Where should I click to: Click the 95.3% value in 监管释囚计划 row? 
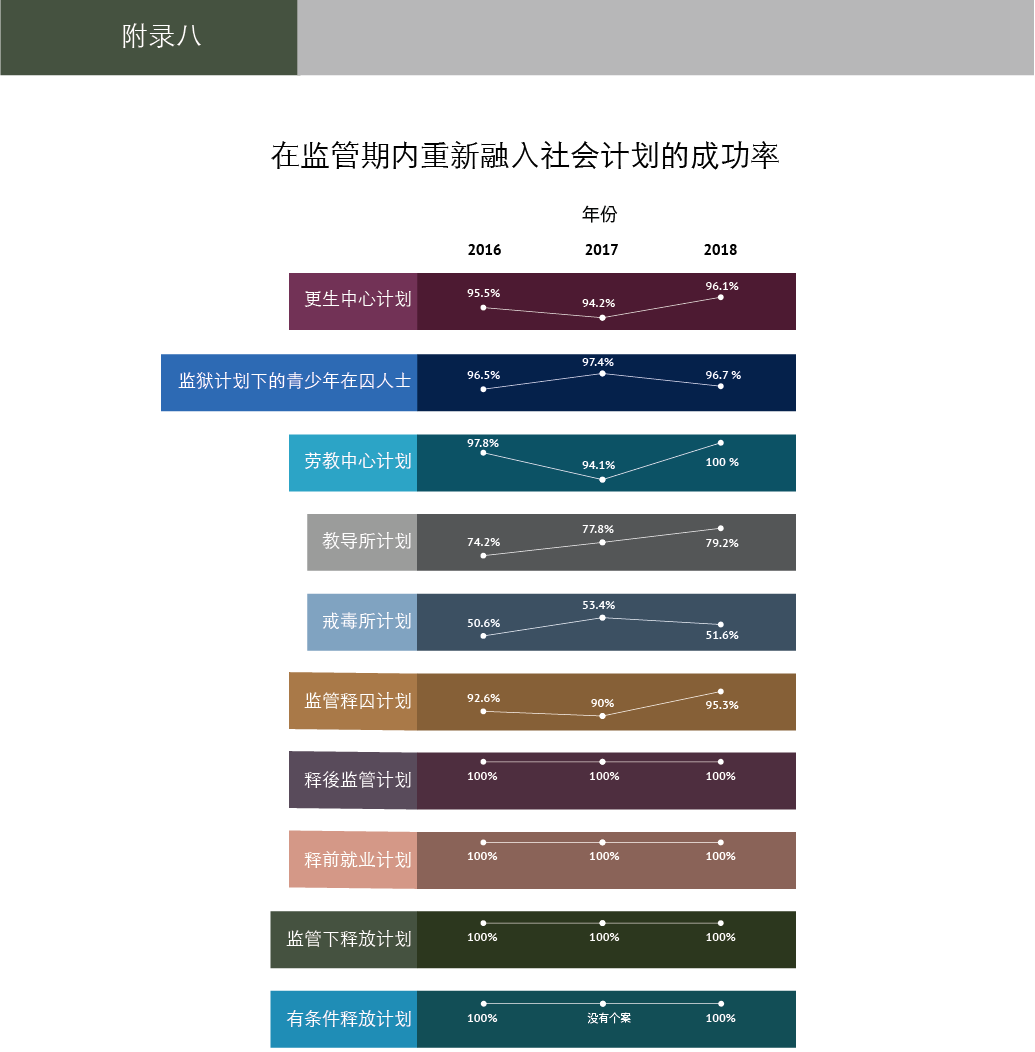720,705
